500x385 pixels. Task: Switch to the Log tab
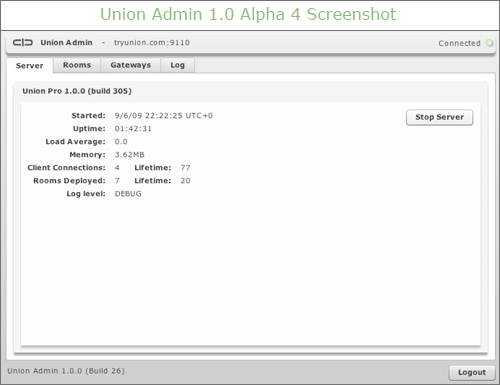[x=178, y=65]
